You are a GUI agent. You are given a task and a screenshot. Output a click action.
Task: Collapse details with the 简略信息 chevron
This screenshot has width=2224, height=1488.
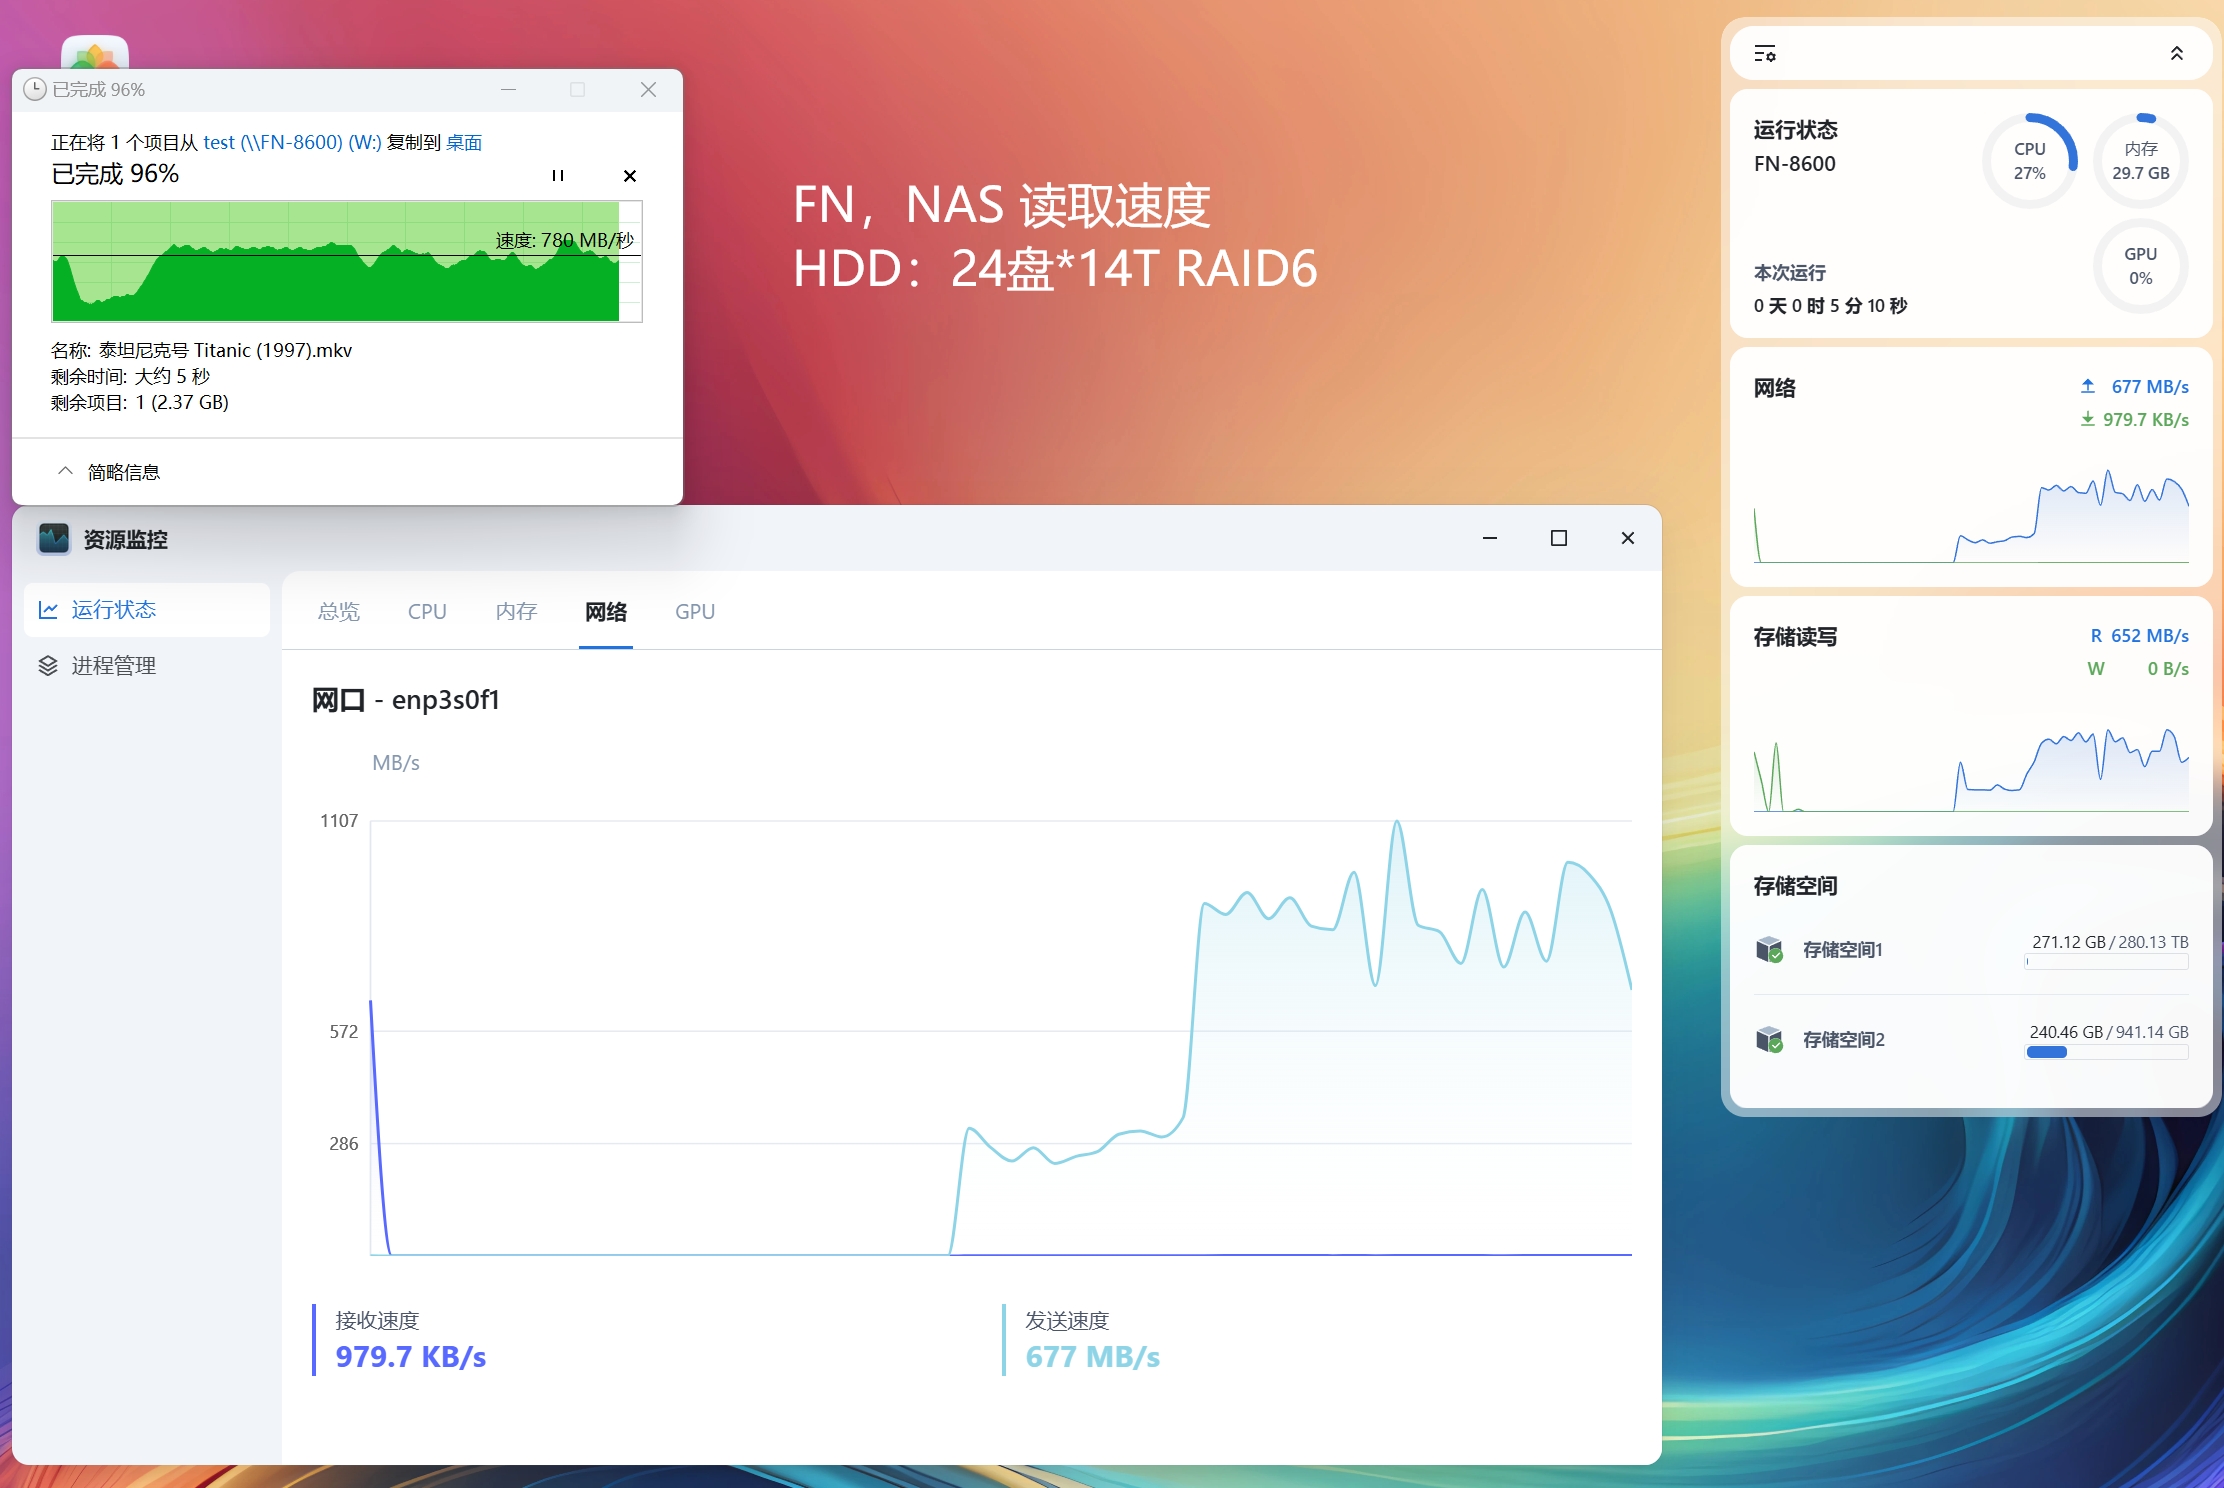[x=66, y=471]
